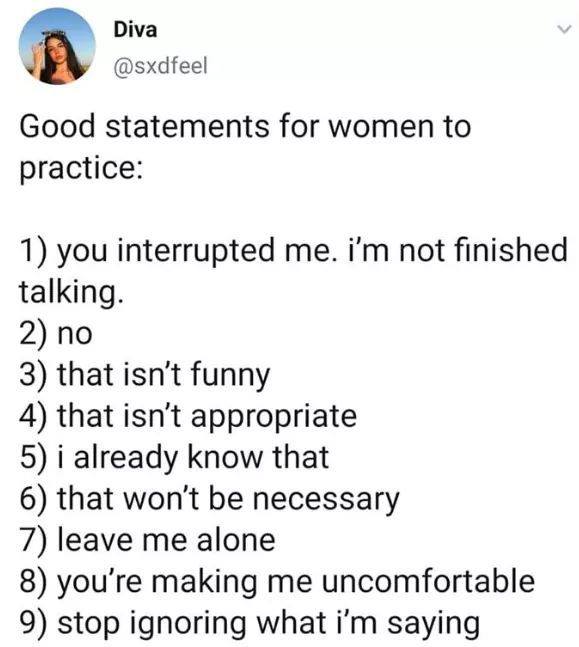Select statement 3 'that isn't funny'

[x=144, y=375]
